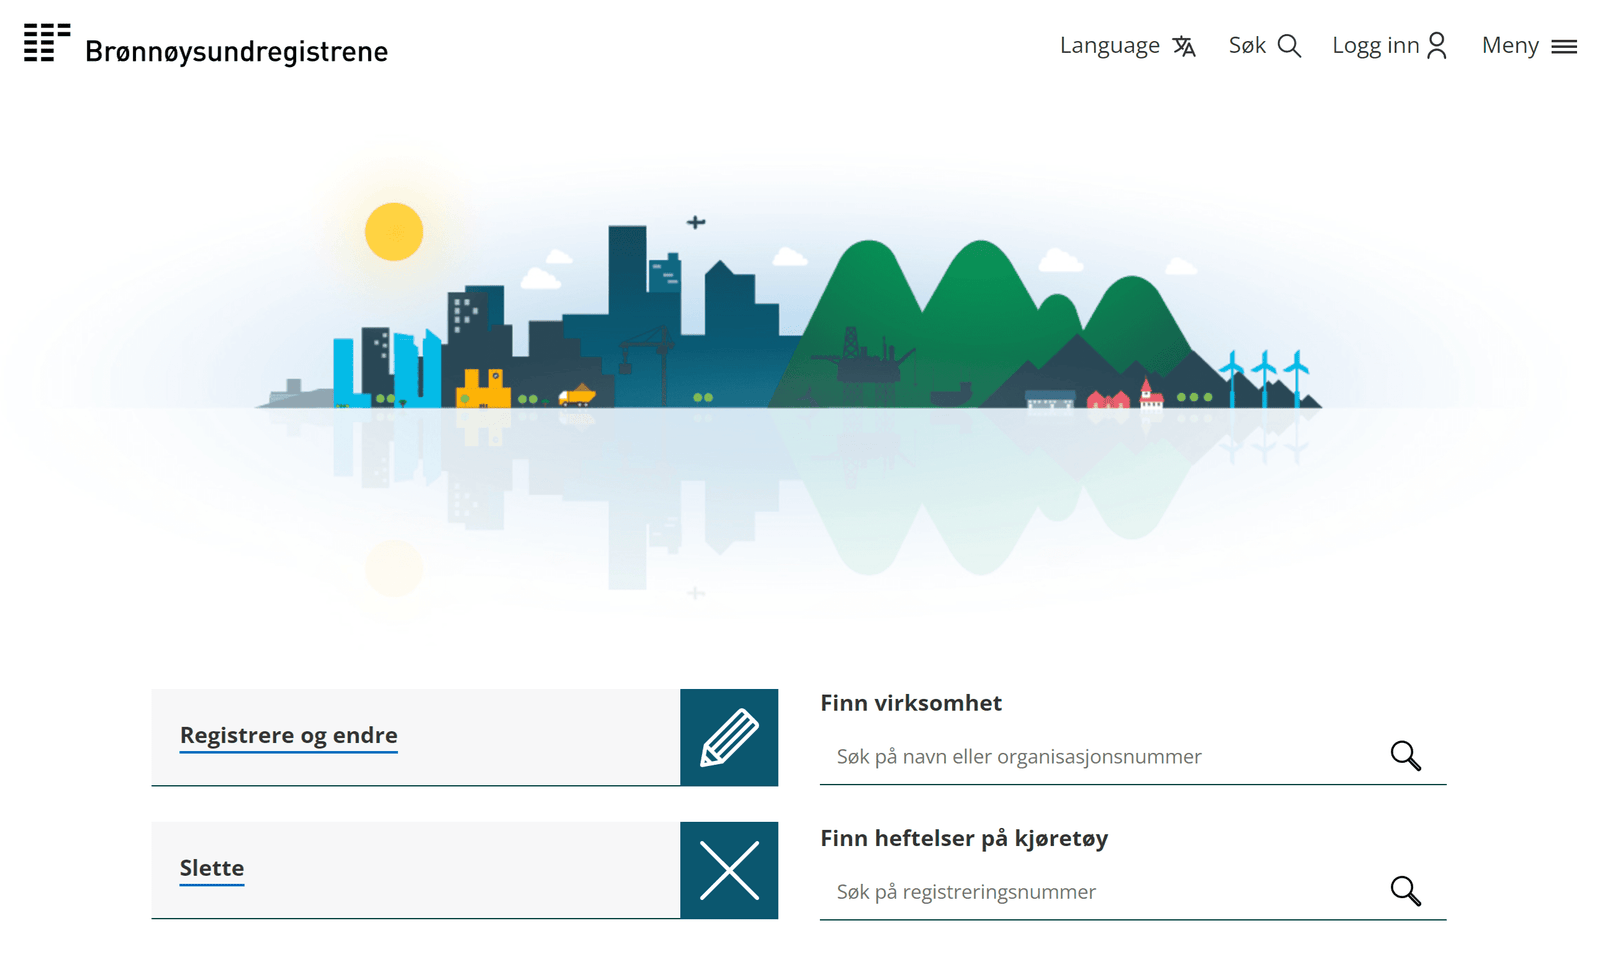Click the magnifier icon in top navigation
This screenshot has width=1600, height=969.
tap(1290, 46)
